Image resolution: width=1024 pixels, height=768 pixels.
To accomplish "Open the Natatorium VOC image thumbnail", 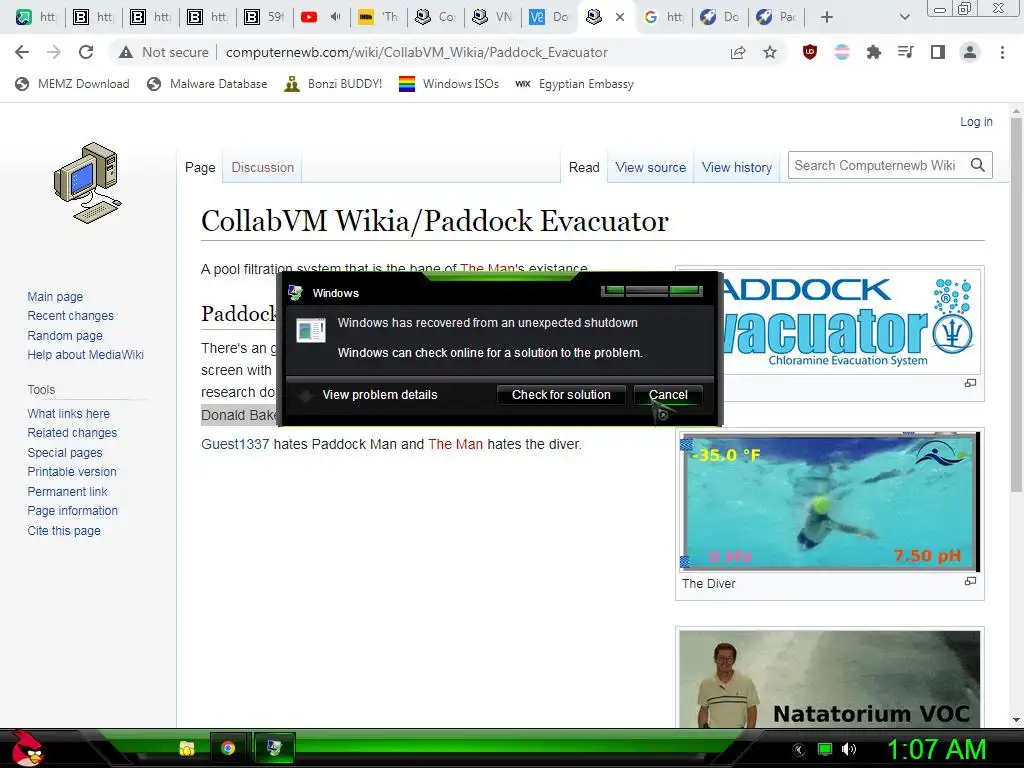I will 829,679.
